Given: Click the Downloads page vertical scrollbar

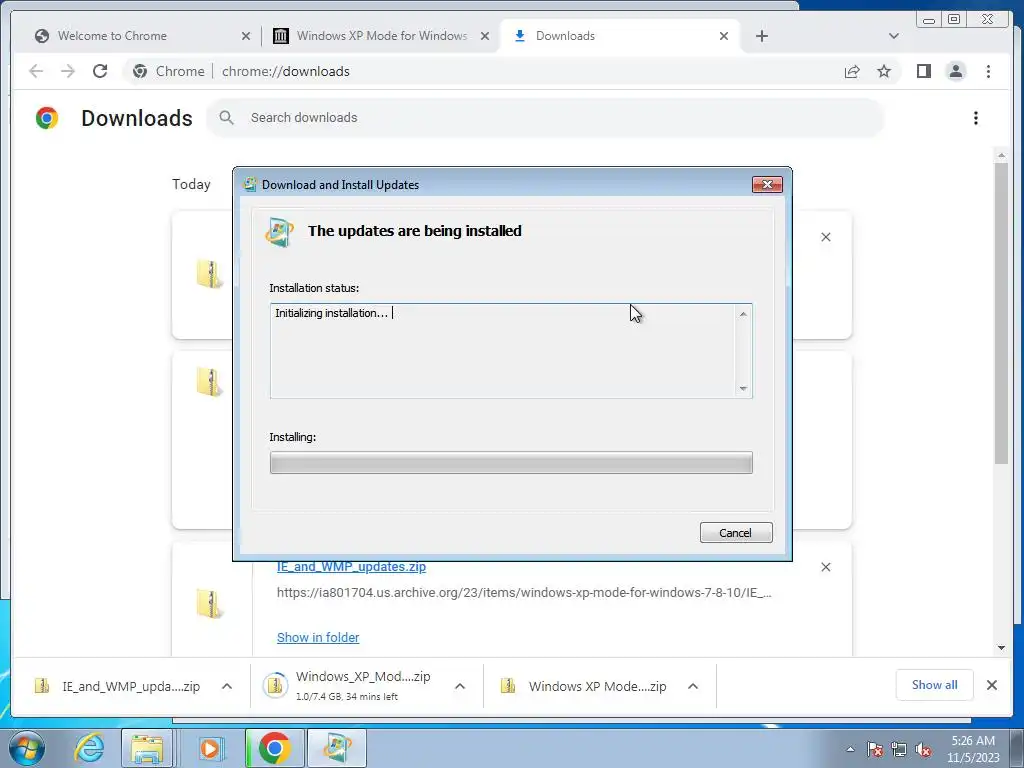Looking at the screenshot, I should tap(1001, 313).
